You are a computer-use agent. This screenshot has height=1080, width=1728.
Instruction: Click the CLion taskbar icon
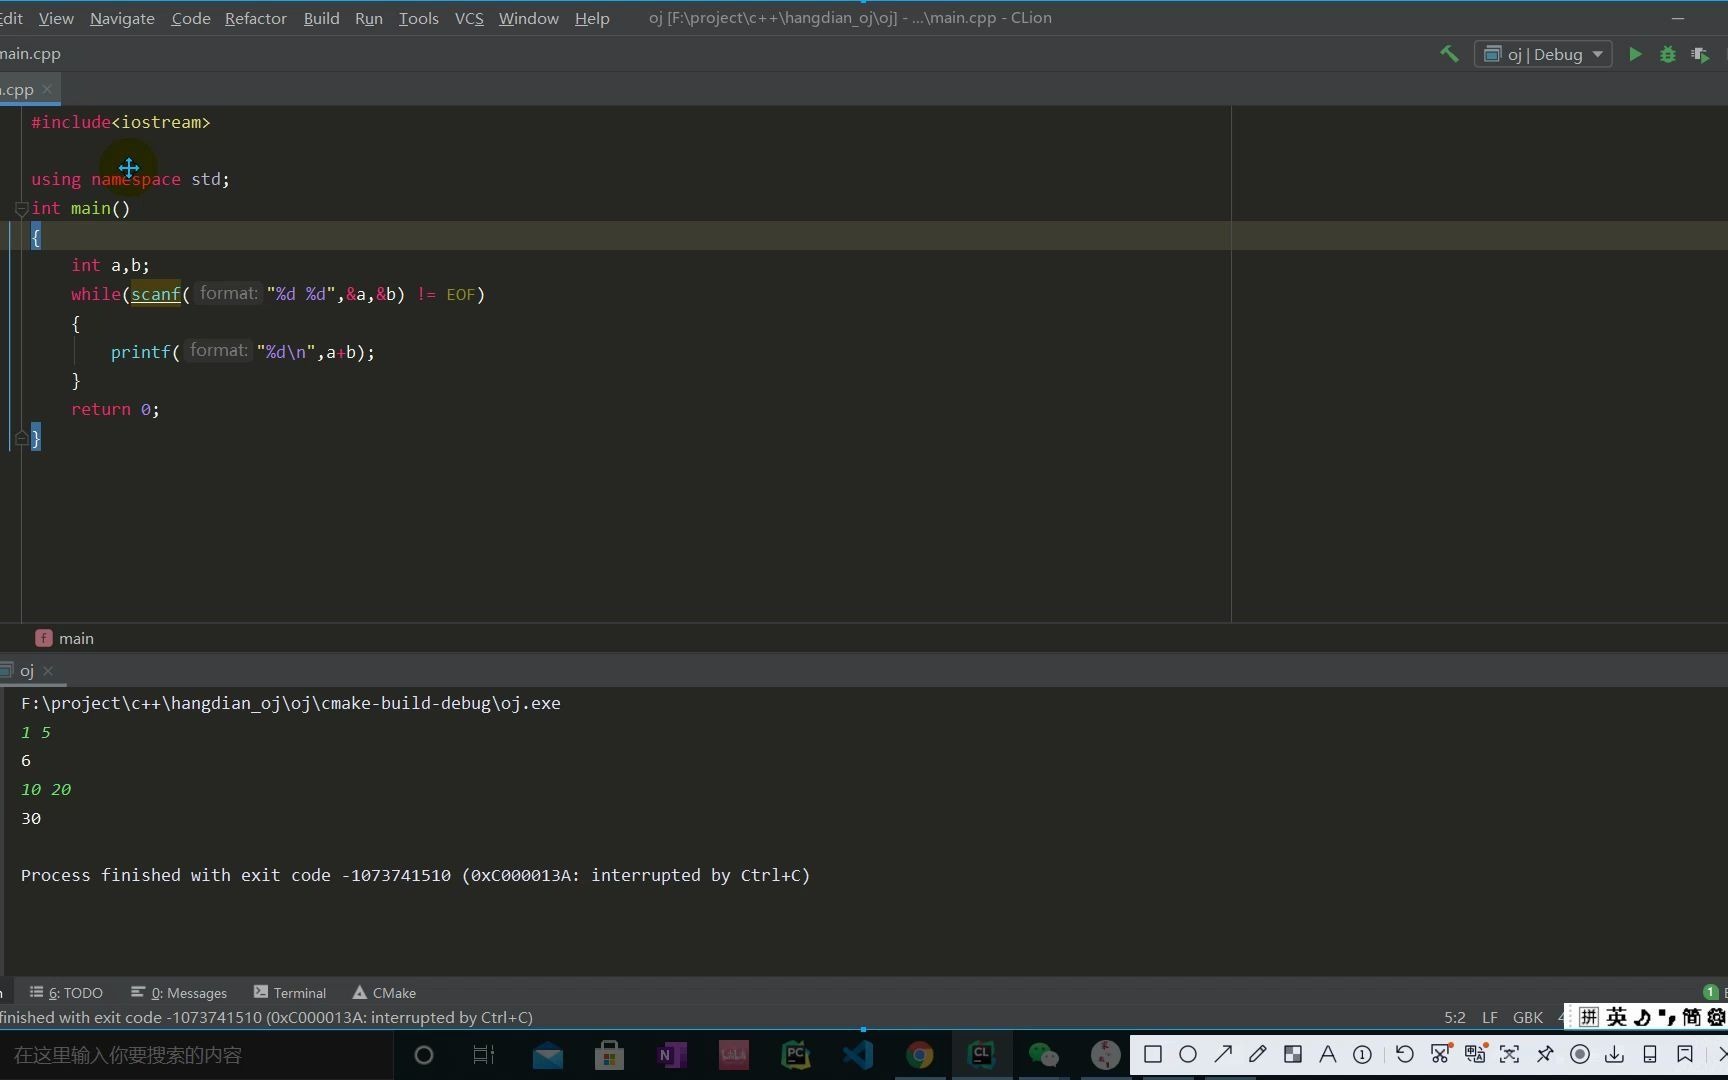(981, 1055)
